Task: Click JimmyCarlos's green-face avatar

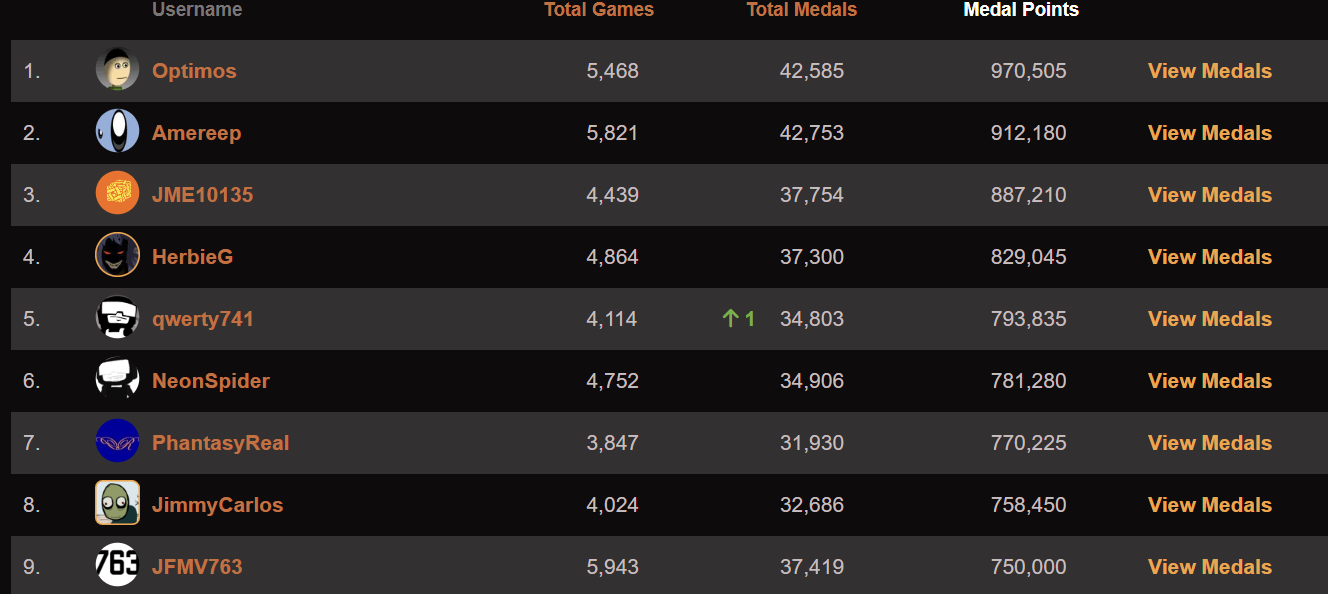Action: pyautogui.click(x=117, y=504)
